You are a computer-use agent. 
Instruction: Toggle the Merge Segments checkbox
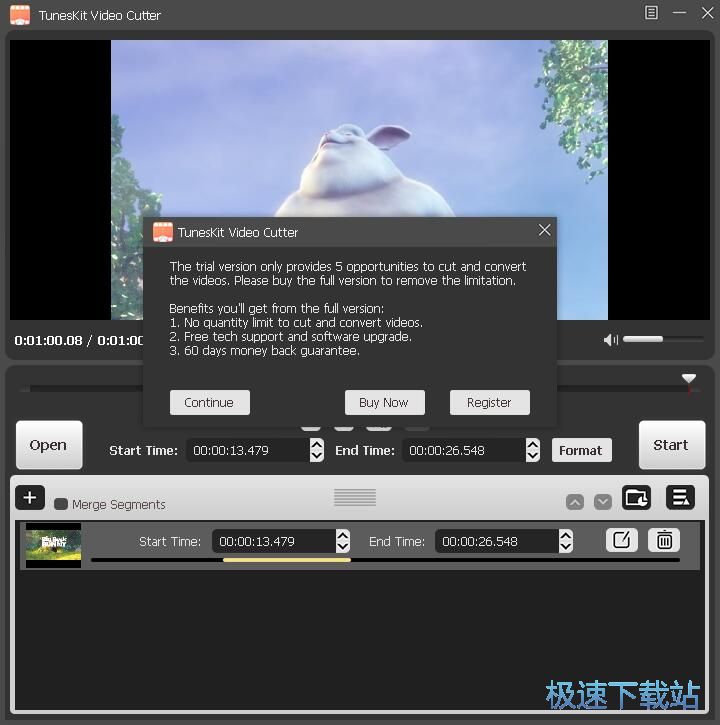(61, 504)
